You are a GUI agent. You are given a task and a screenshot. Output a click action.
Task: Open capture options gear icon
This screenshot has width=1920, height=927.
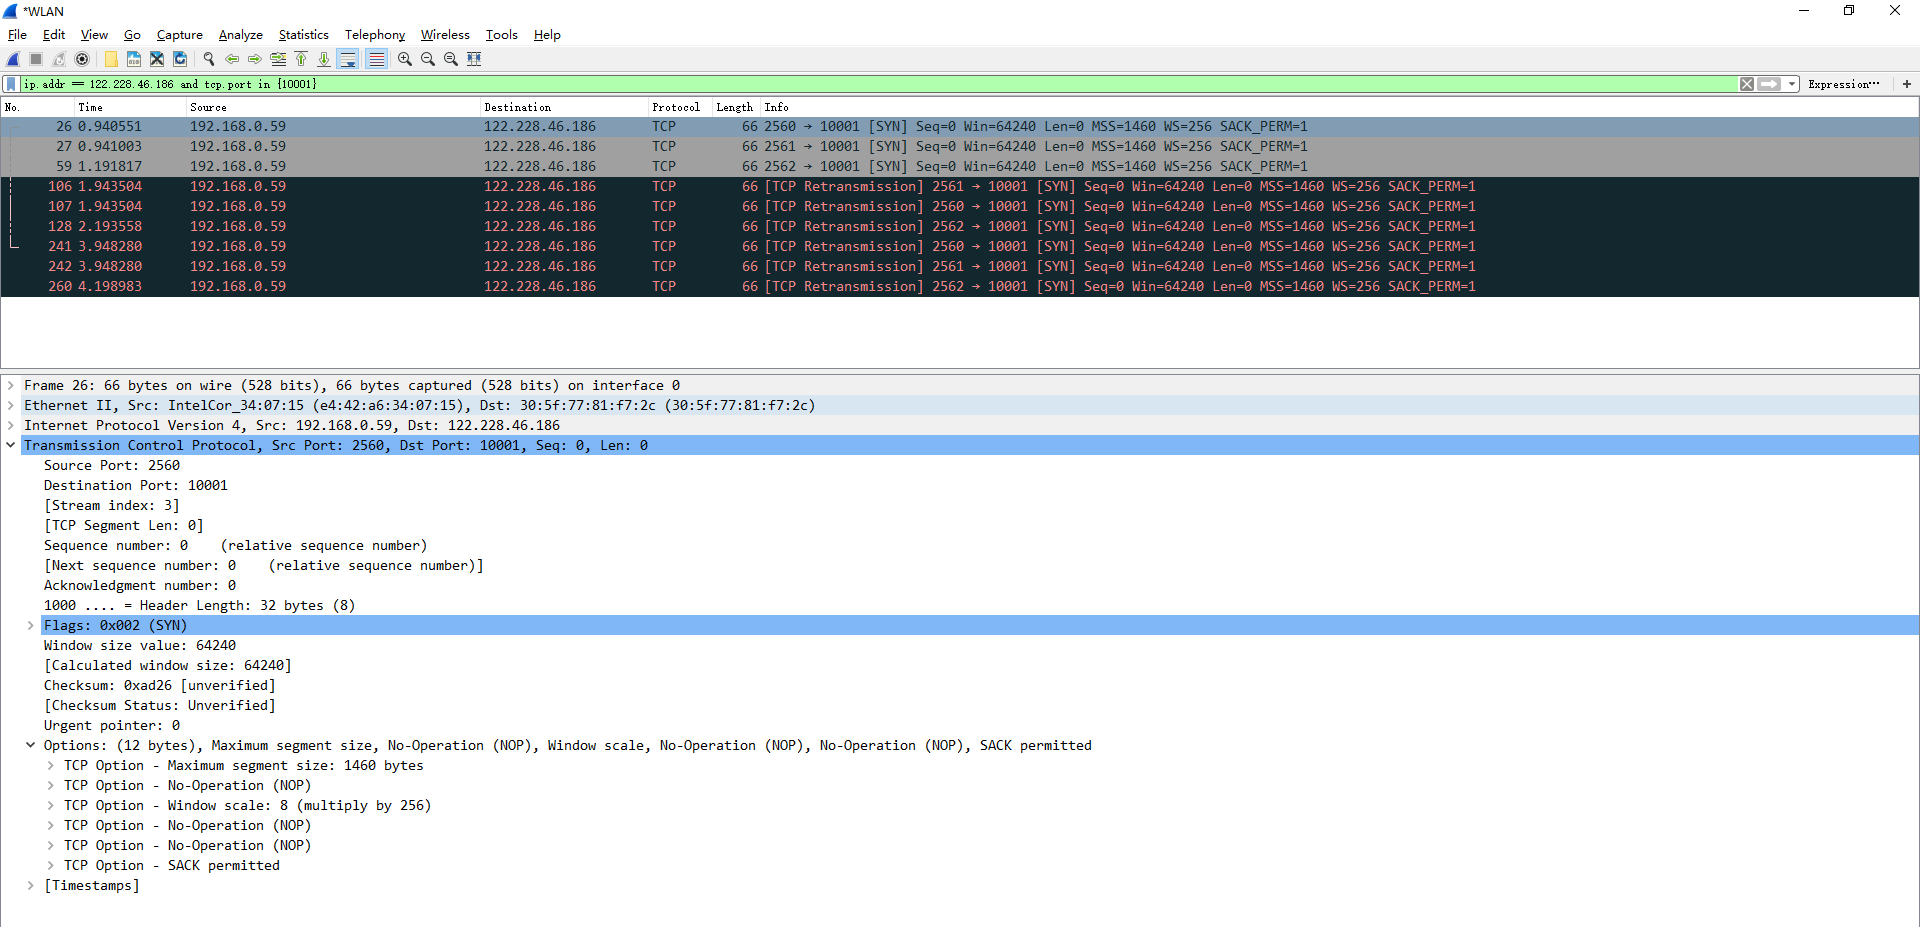82,59
